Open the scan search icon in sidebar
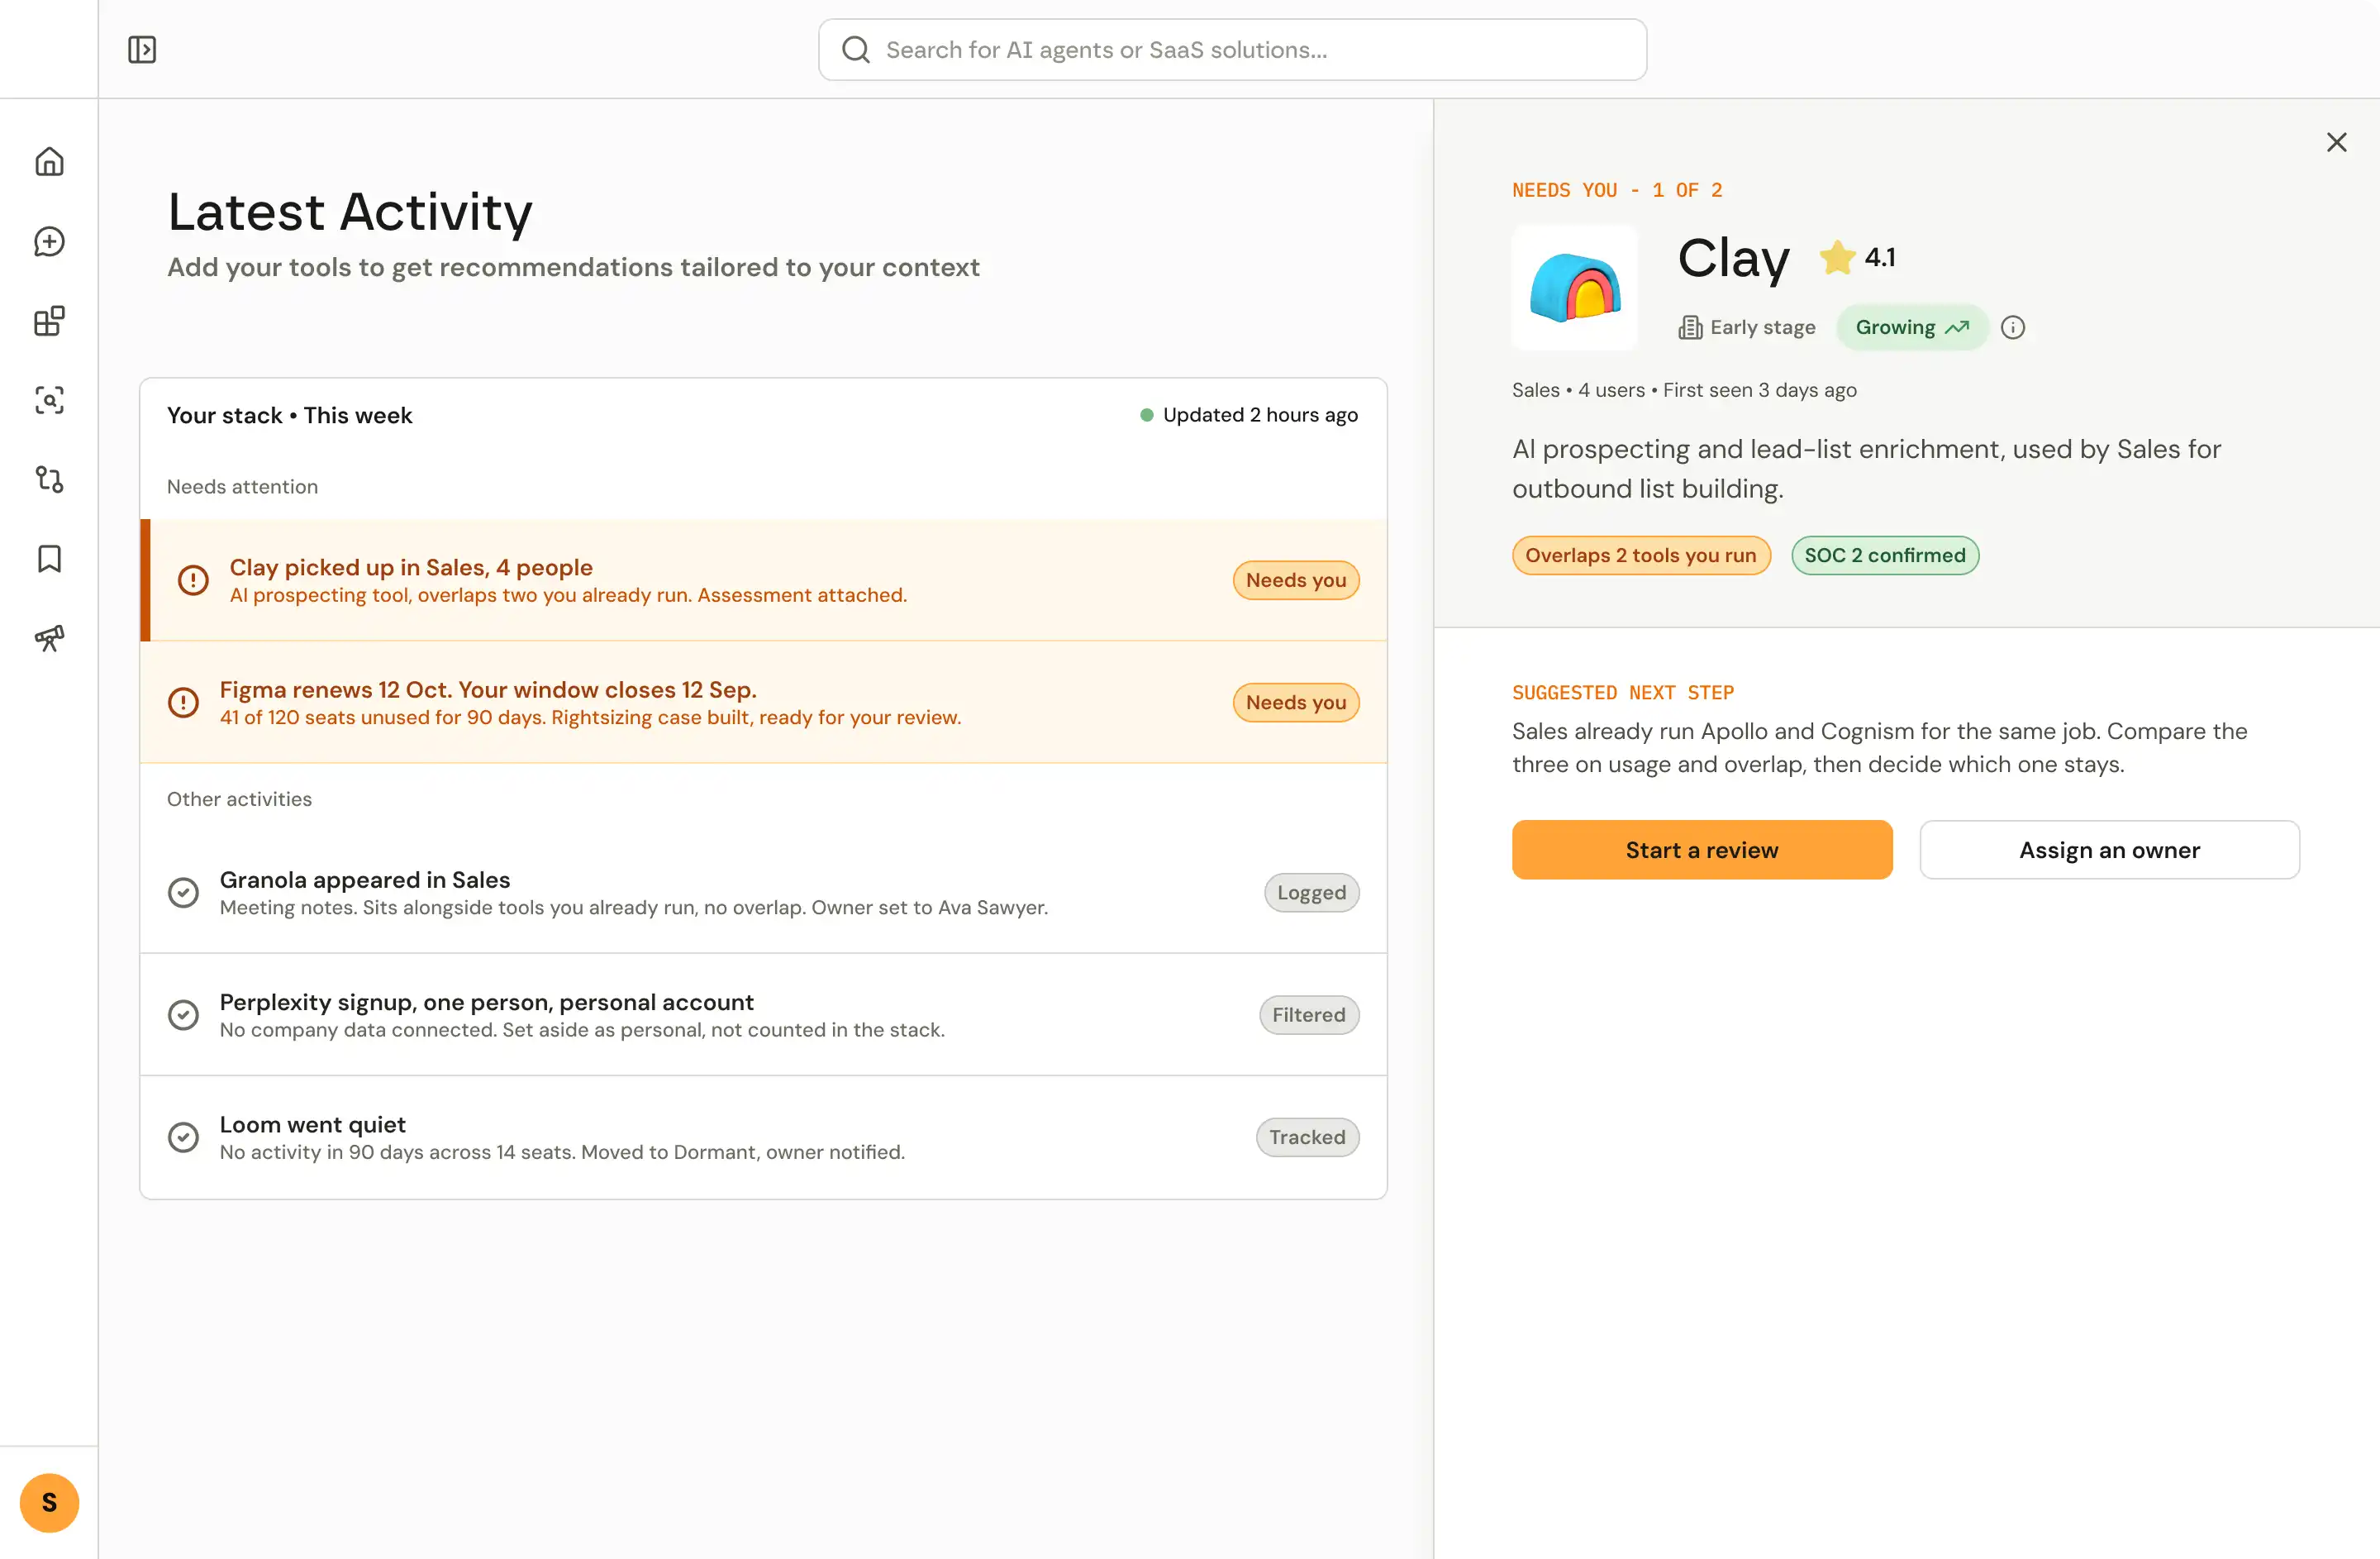The width and height of the screenshot is (2380, 1559). point(49,400)
